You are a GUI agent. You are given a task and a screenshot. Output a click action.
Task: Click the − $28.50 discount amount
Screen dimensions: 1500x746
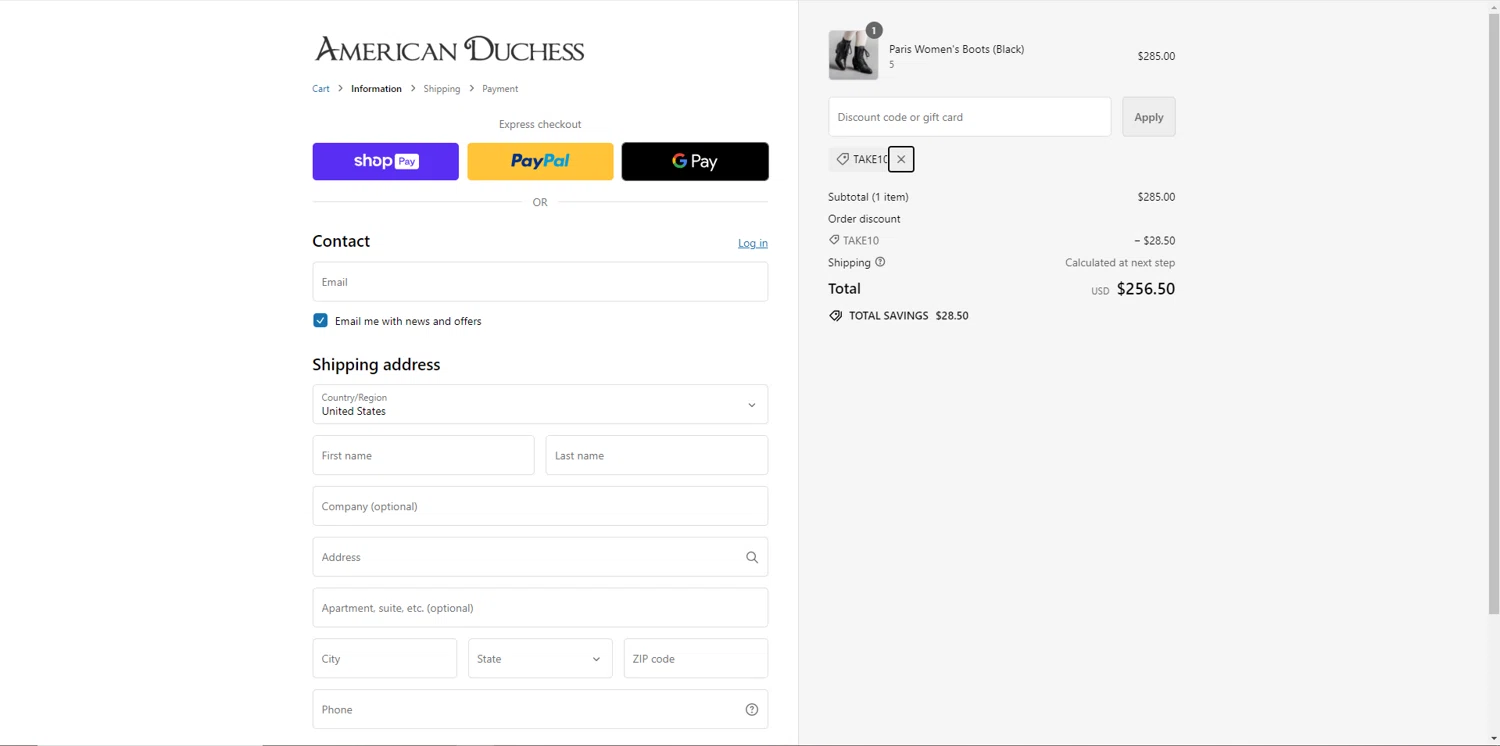point(1155,241)
